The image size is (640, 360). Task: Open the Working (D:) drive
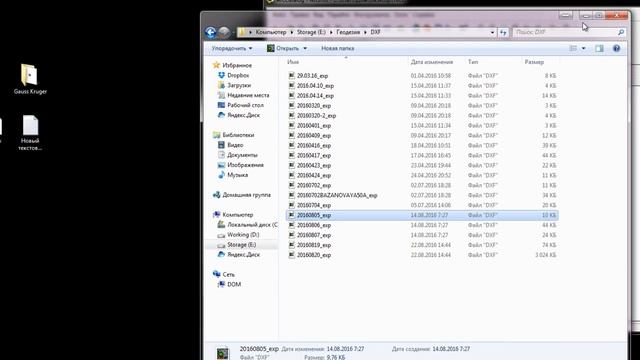point(238,235)
